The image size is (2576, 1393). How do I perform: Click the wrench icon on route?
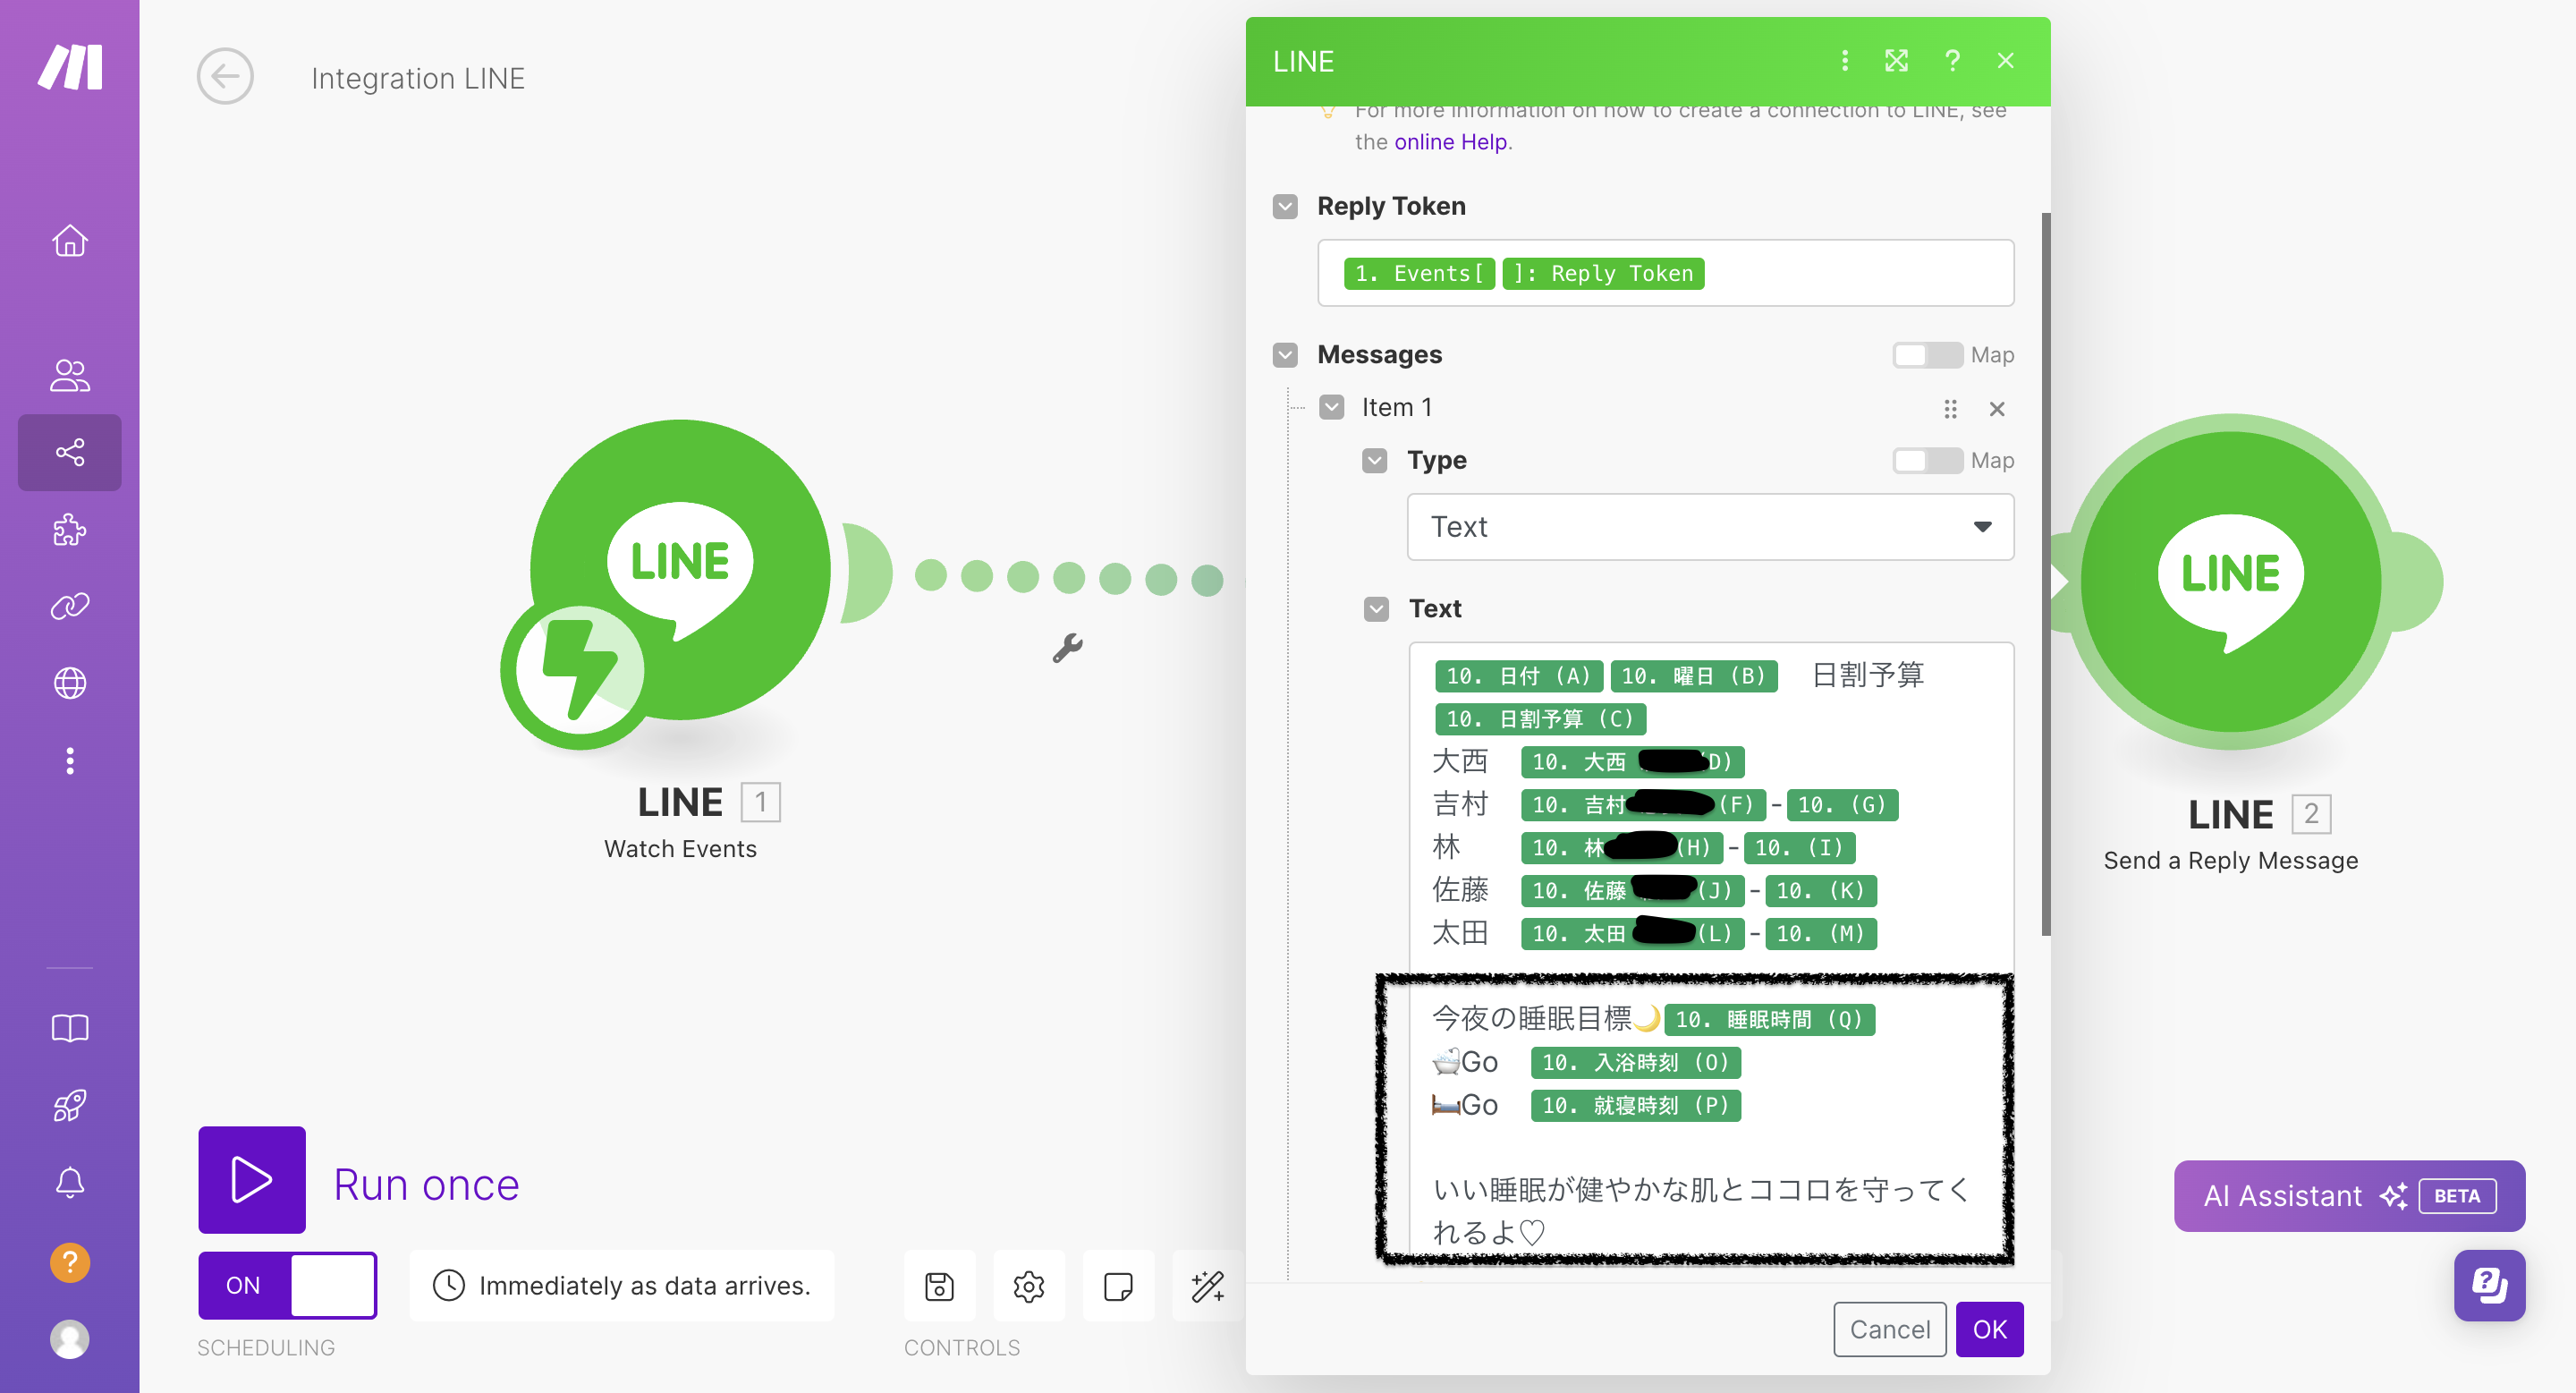1067,648
